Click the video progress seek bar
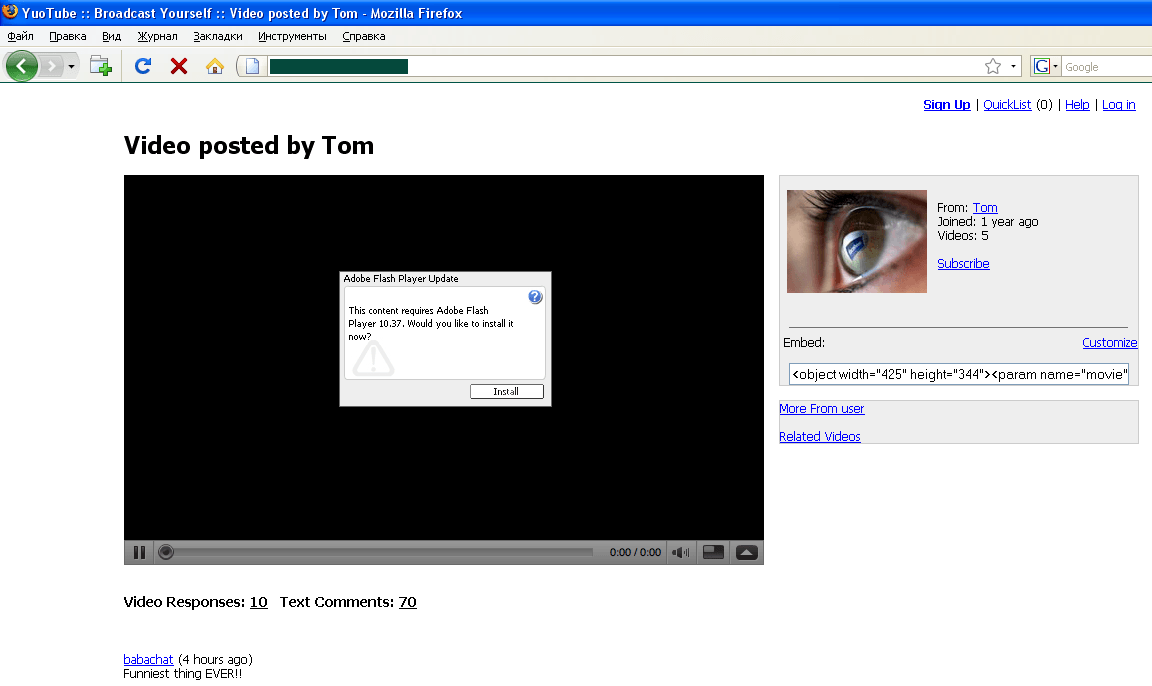The height and width of the screenshot is (686, 1152). (382, 552)
